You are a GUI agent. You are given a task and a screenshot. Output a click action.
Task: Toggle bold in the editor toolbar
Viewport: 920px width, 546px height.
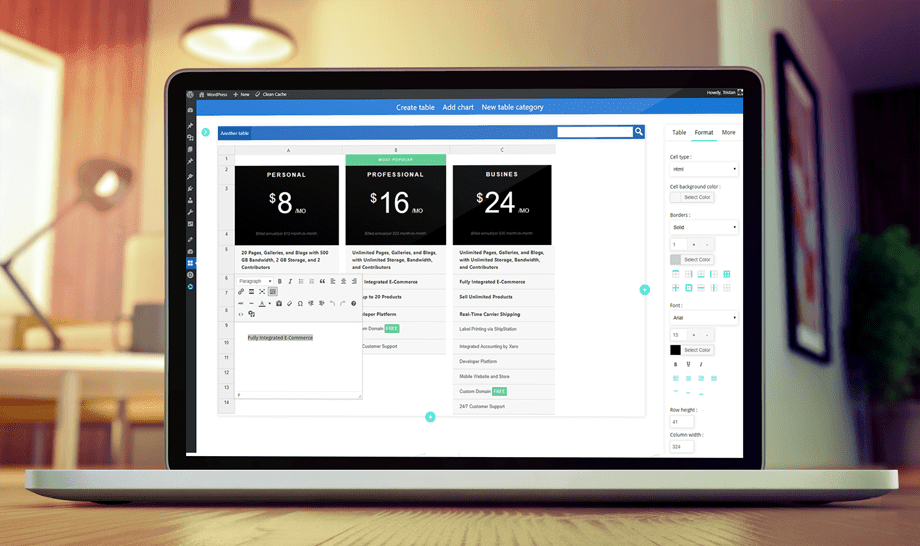point(280,282)
